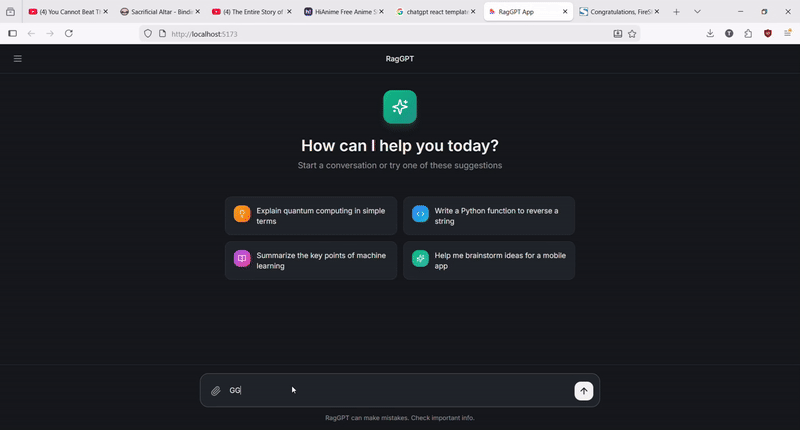Open the tracking protection shield icon
Screen dimensions: 800x430
click(x=147, y=34)
